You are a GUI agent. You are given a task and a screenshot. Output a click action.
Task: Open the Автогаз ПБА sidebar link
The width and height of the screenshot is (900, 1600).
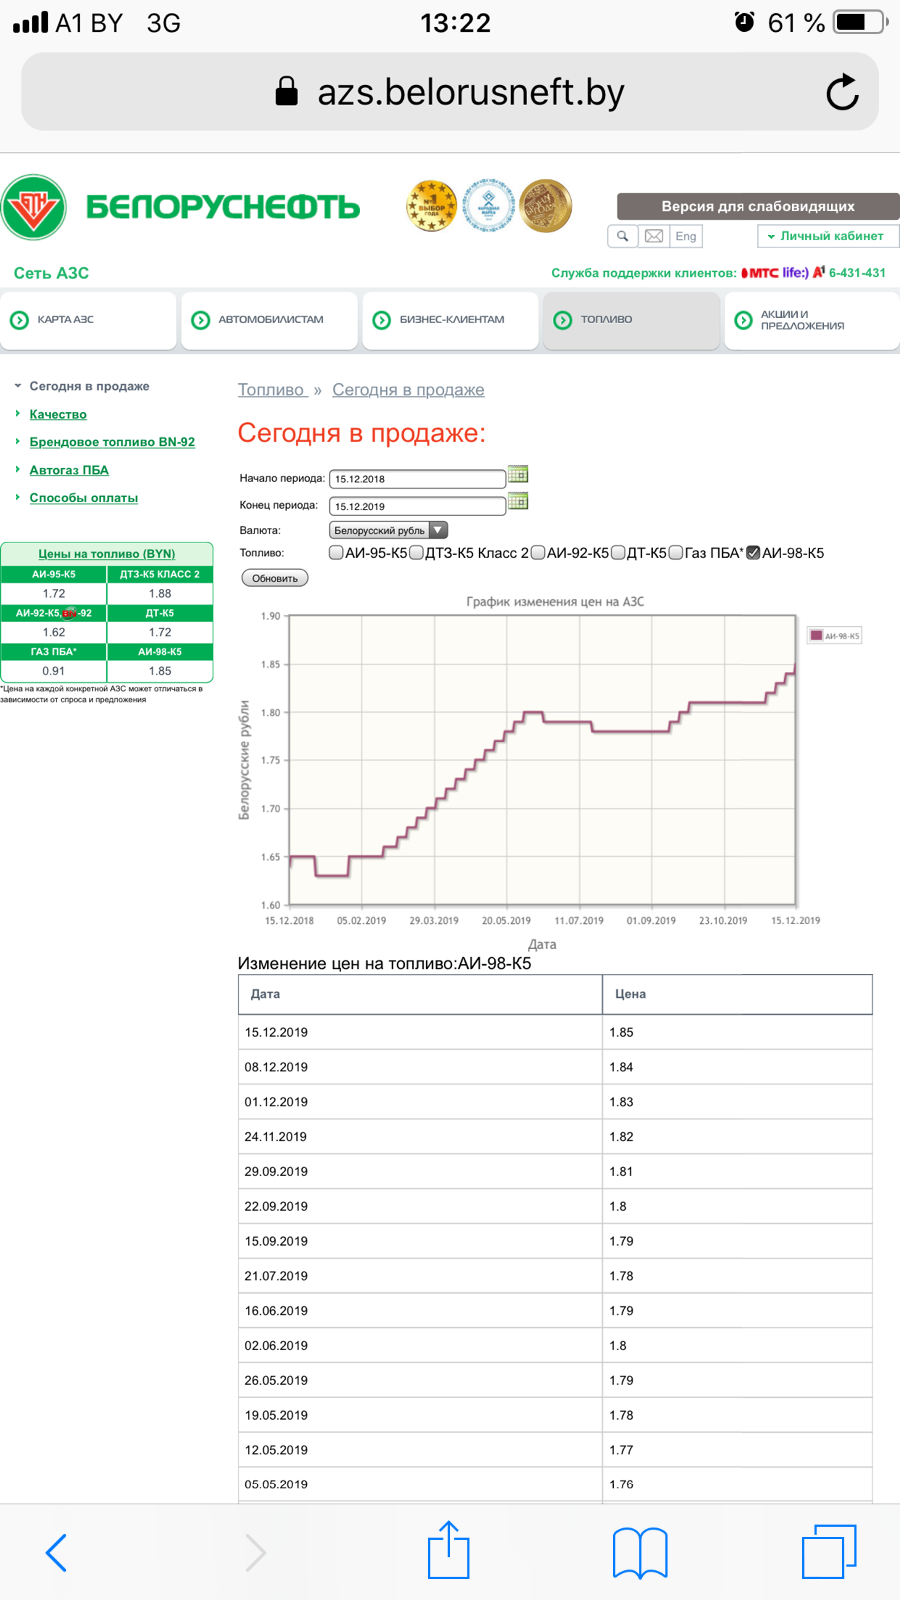pyautogui.click(x=69, y=470)
